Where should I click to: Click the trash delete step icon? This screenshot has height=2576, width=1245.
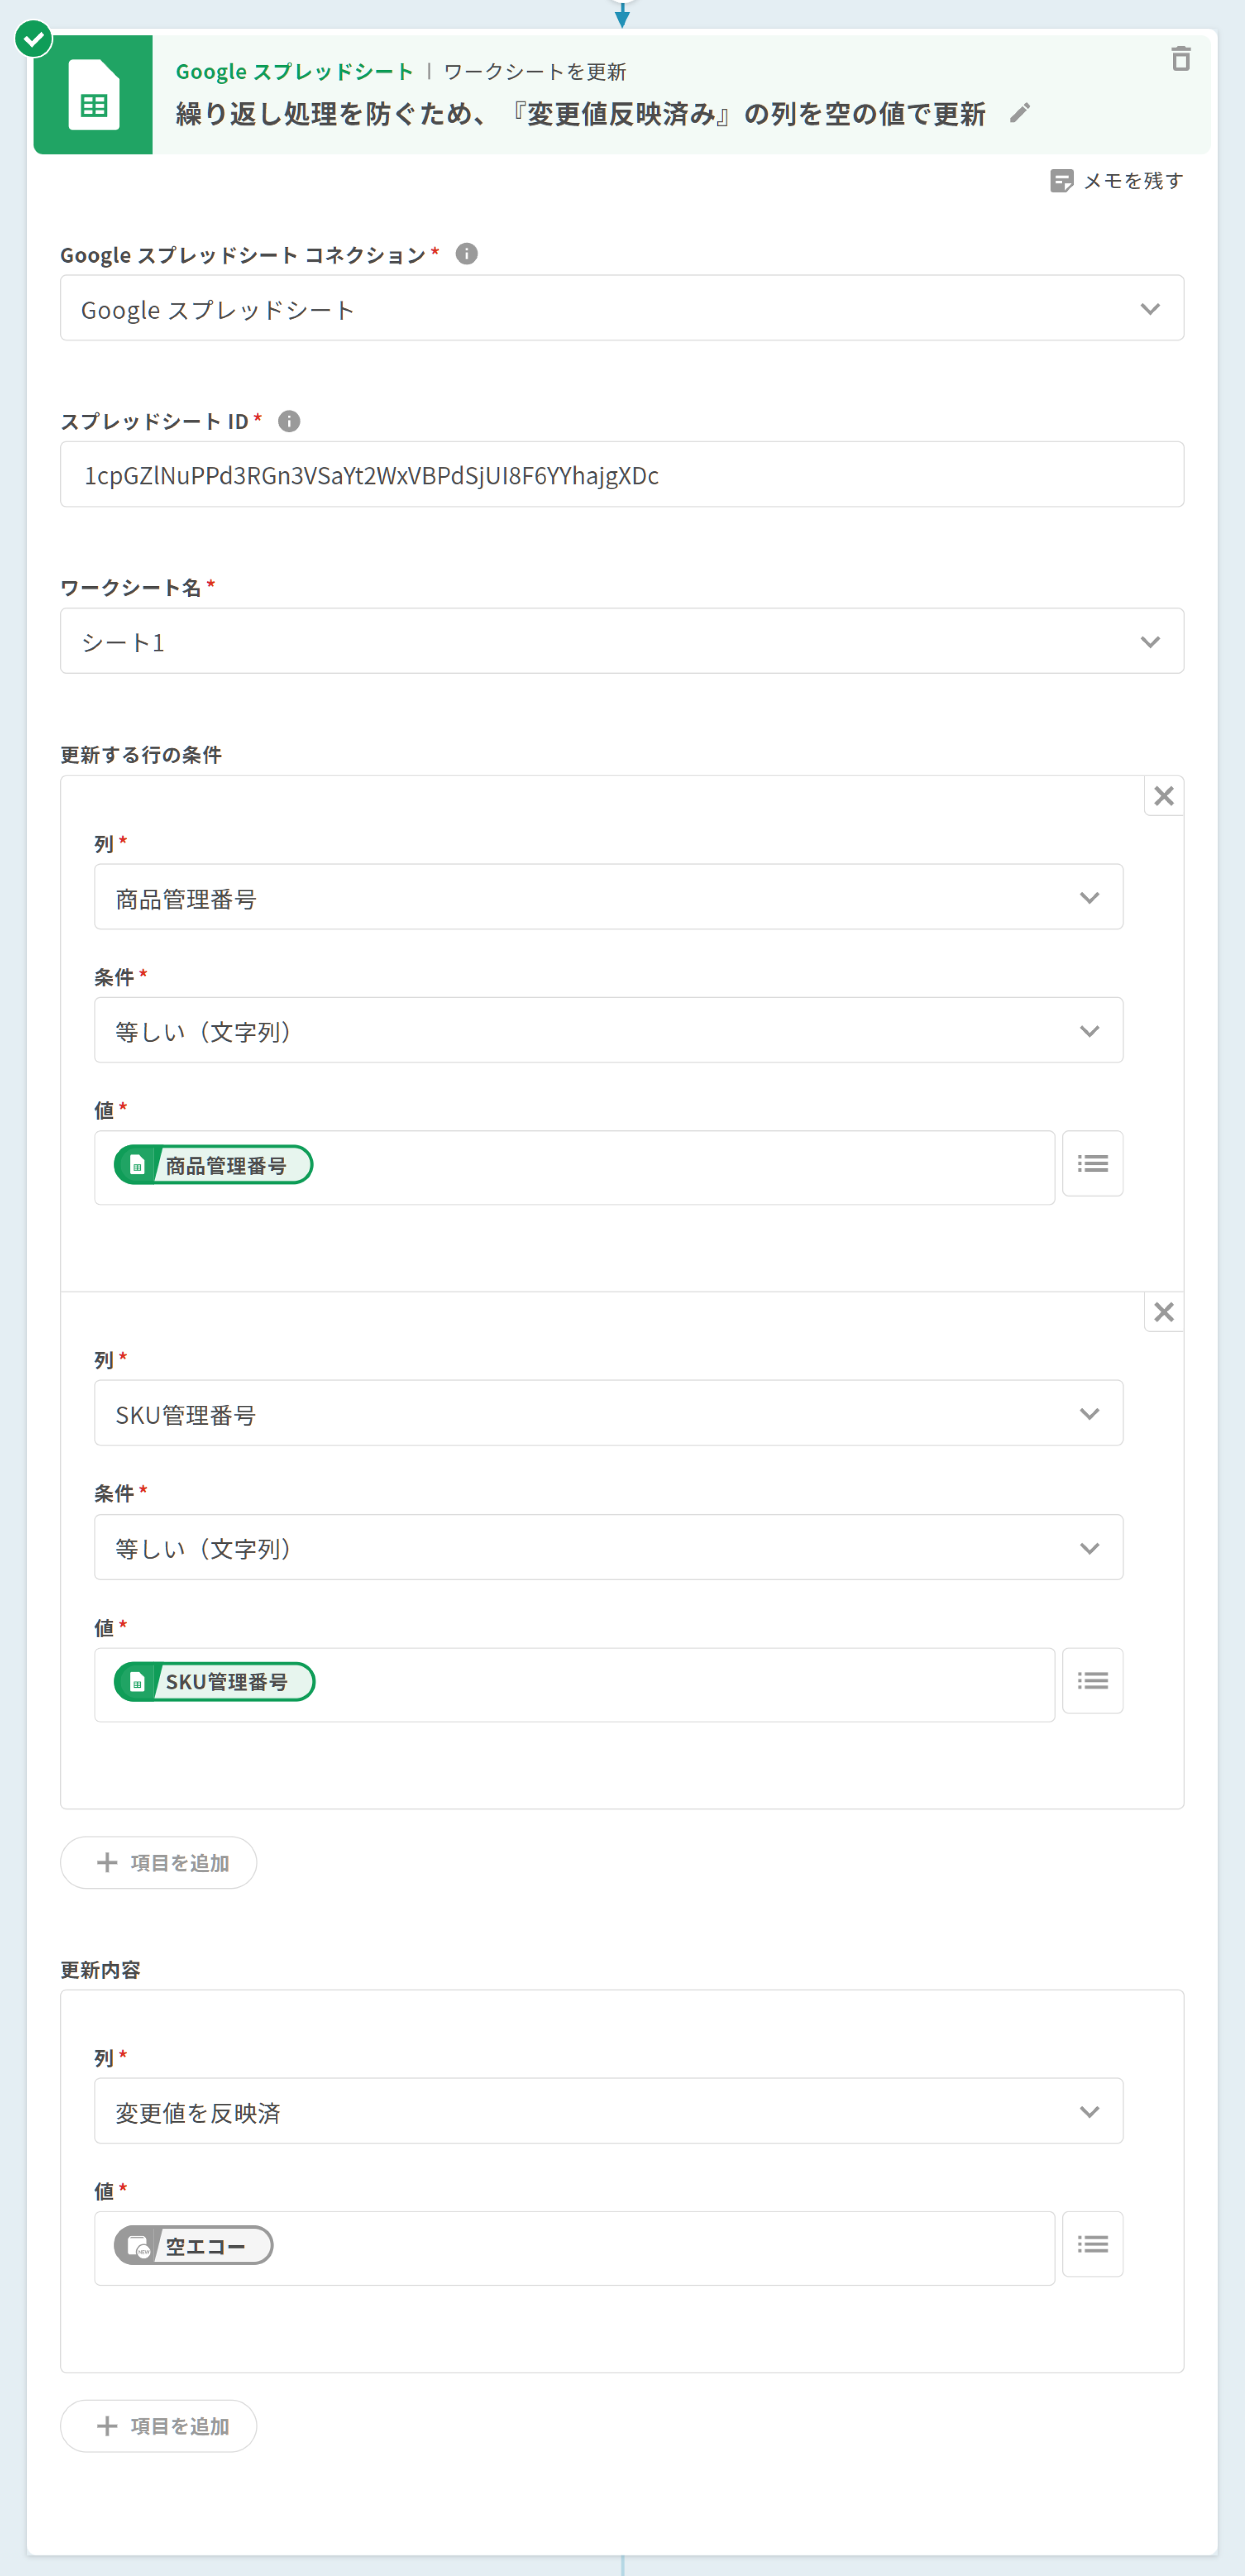pyautogui.click(x=1180, y=59)
